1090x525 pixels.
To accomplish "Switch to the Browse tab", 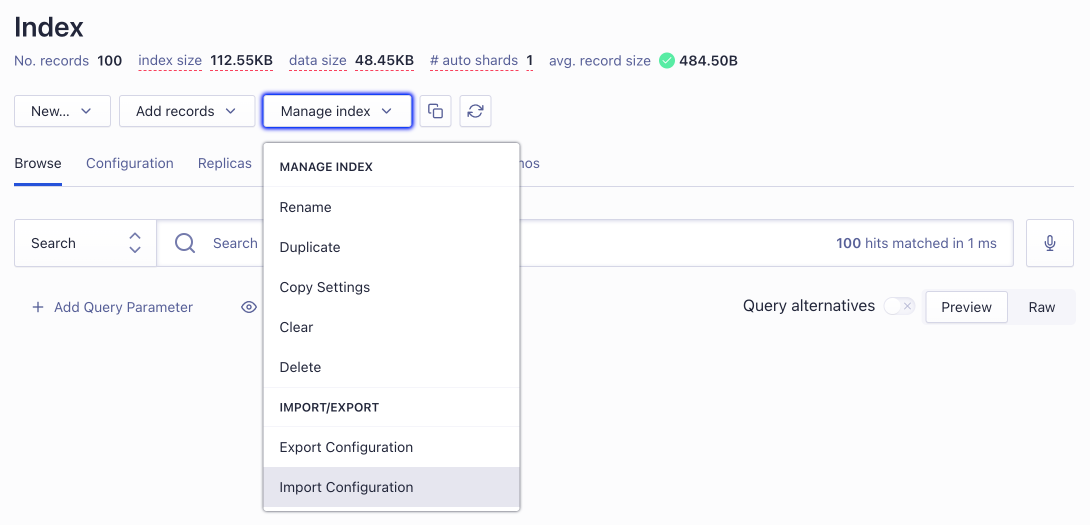I will pyautogui.click(x=38, y=163).
